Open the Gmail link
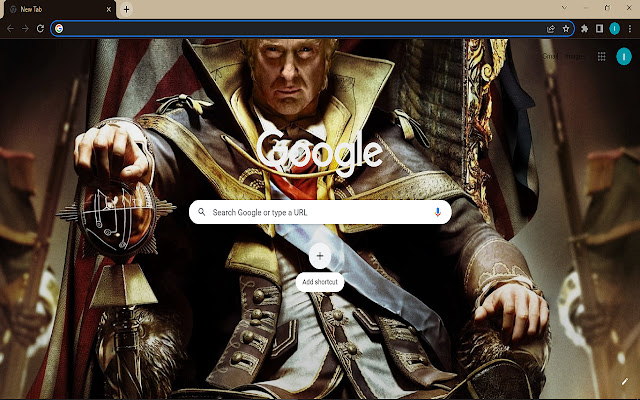 [x=550, y=56]
